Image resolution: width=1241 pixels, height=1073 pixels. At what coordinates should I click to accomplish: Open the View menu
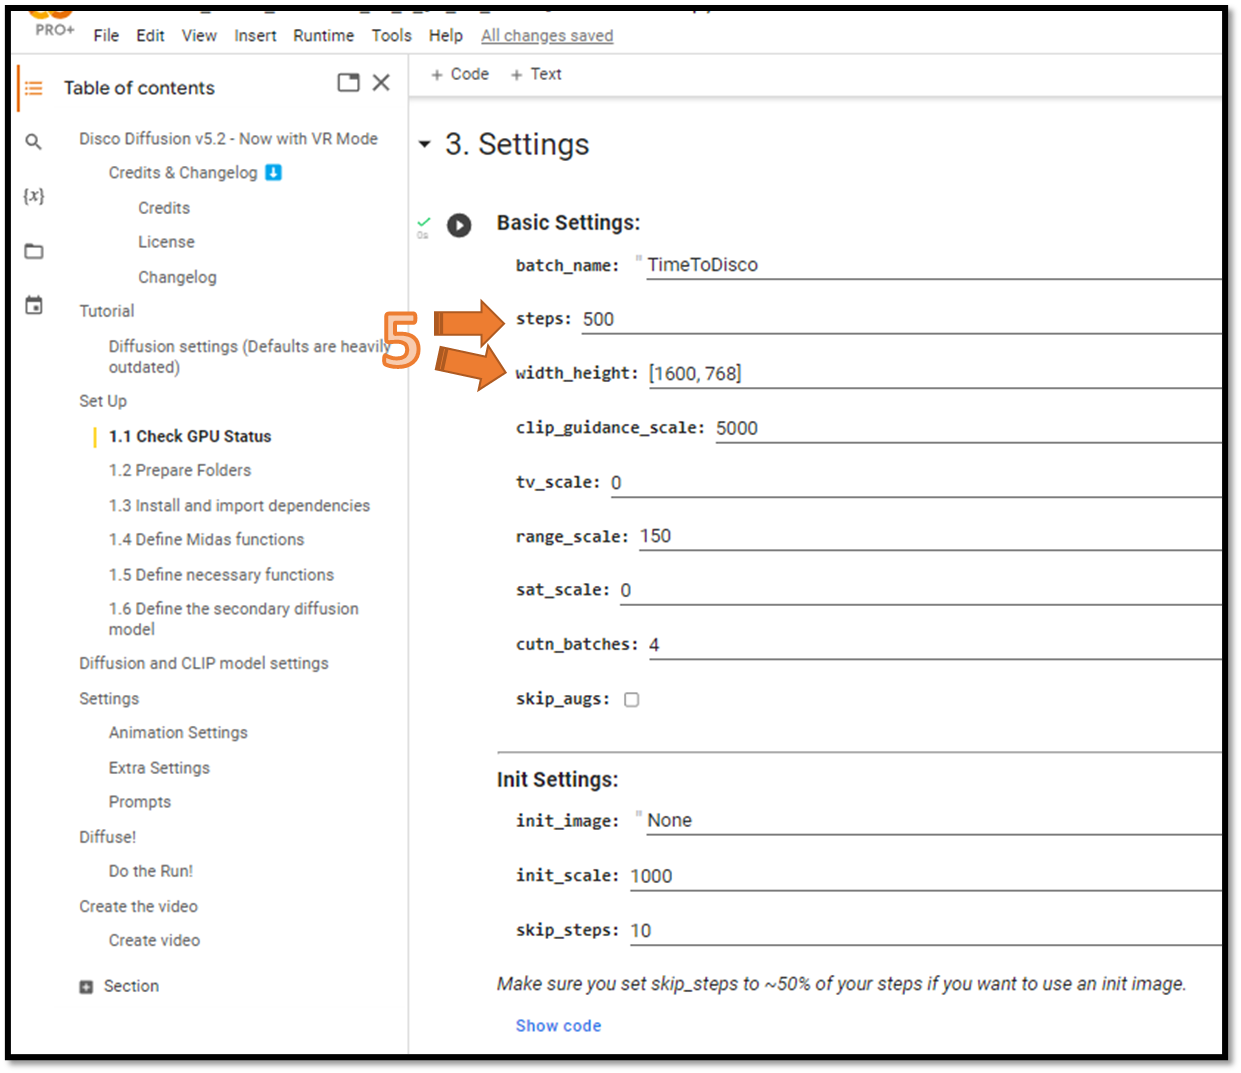199,35
